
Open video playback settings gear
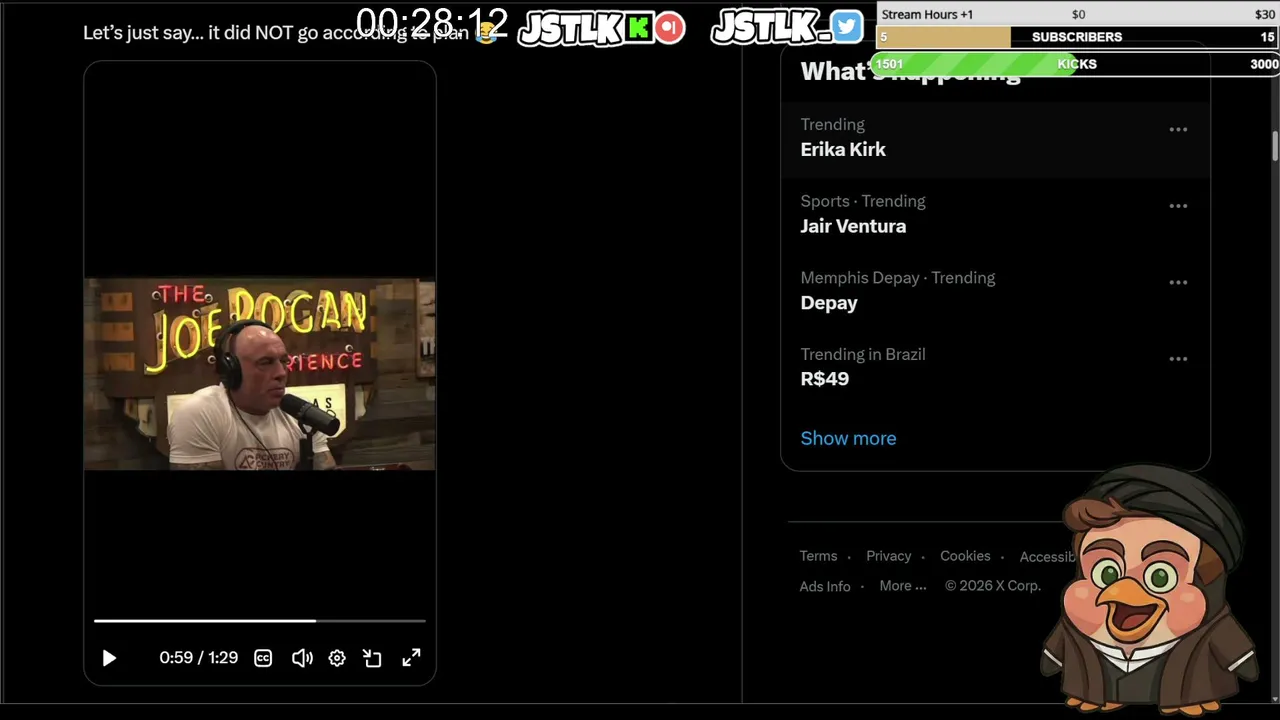click(337, 658)
